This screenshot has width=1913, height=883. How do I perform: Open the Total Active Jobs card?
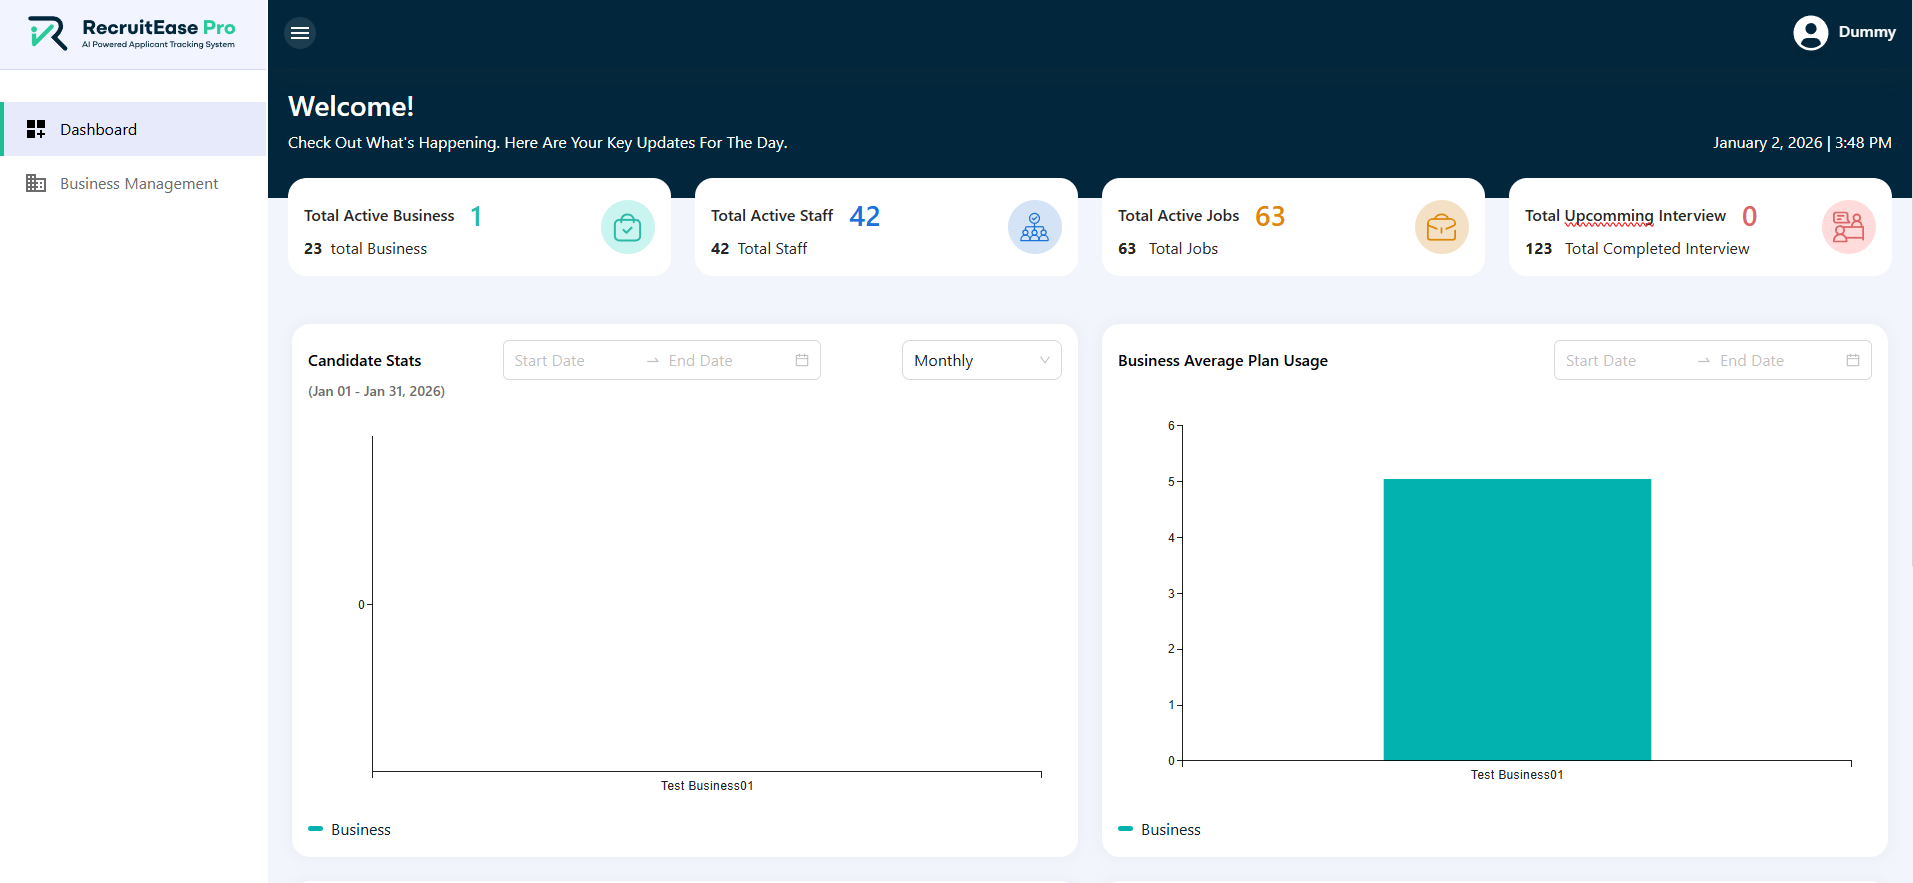coord(1292,227)
